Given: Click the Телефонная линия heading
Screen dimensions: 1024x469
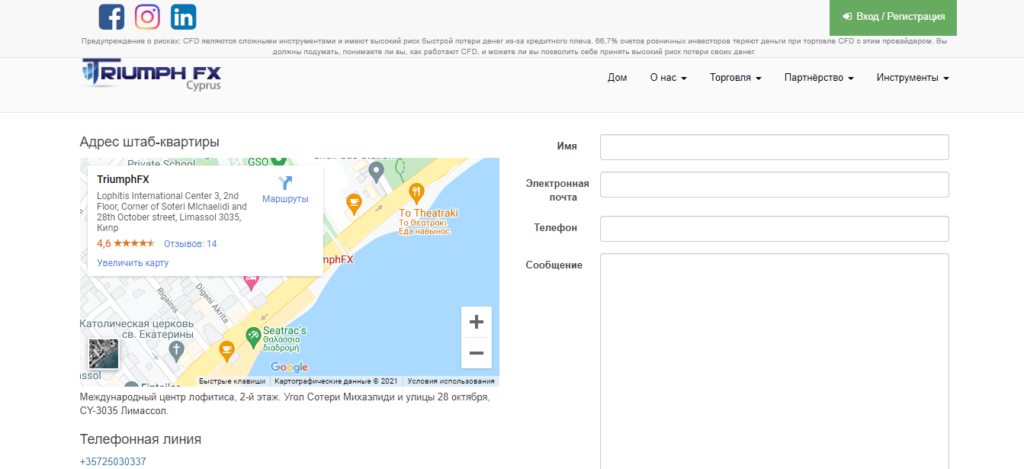Looking at the screenshot, I should [140, 439].
